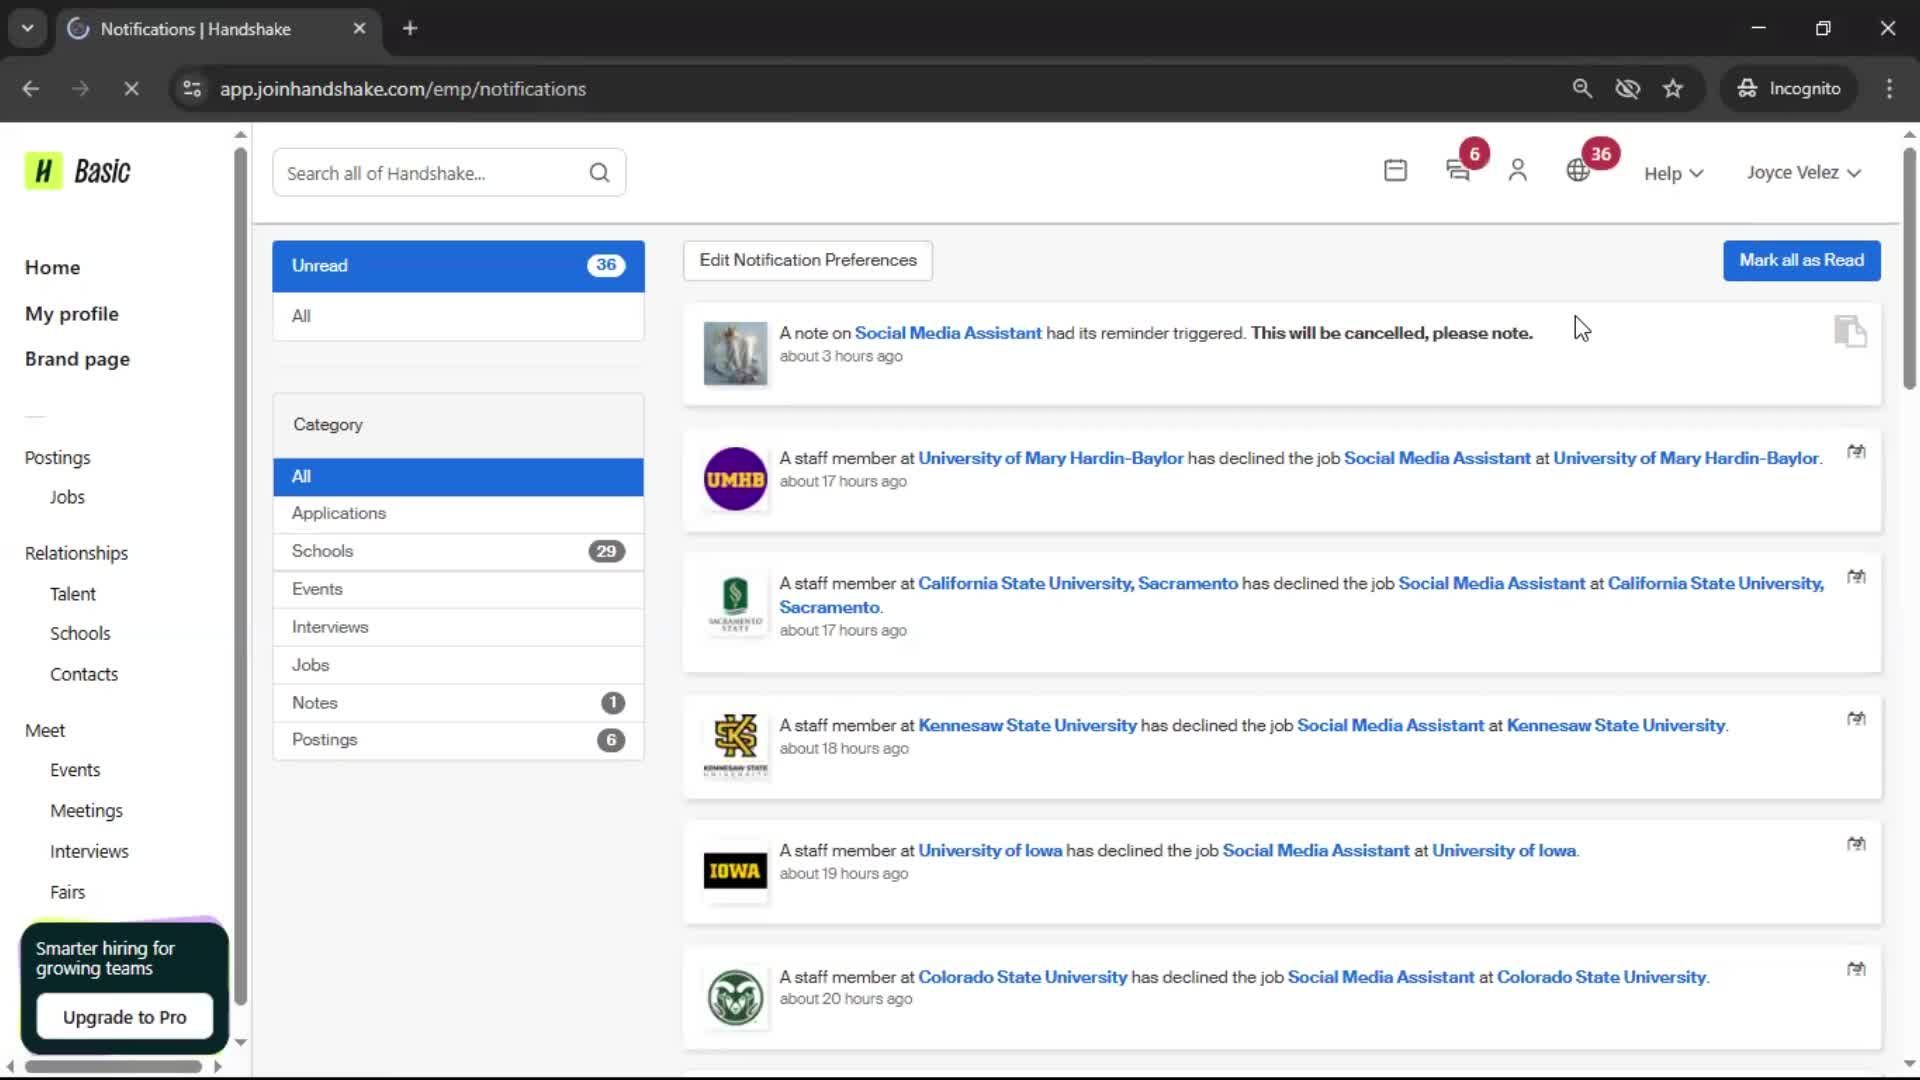The image size is (1920, 1080).
Task: Click the Handshake Basic logo
Action: (78, 171)
